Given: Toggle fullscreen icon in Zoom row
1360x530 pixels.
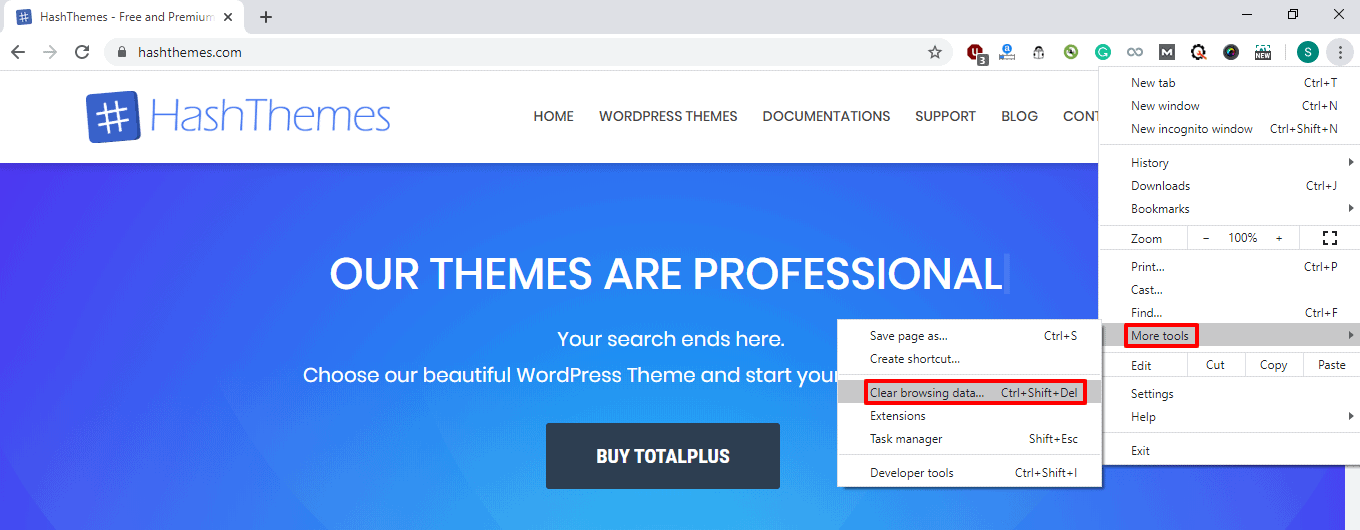Looking at the screenshot, I should coord(1330,238).
